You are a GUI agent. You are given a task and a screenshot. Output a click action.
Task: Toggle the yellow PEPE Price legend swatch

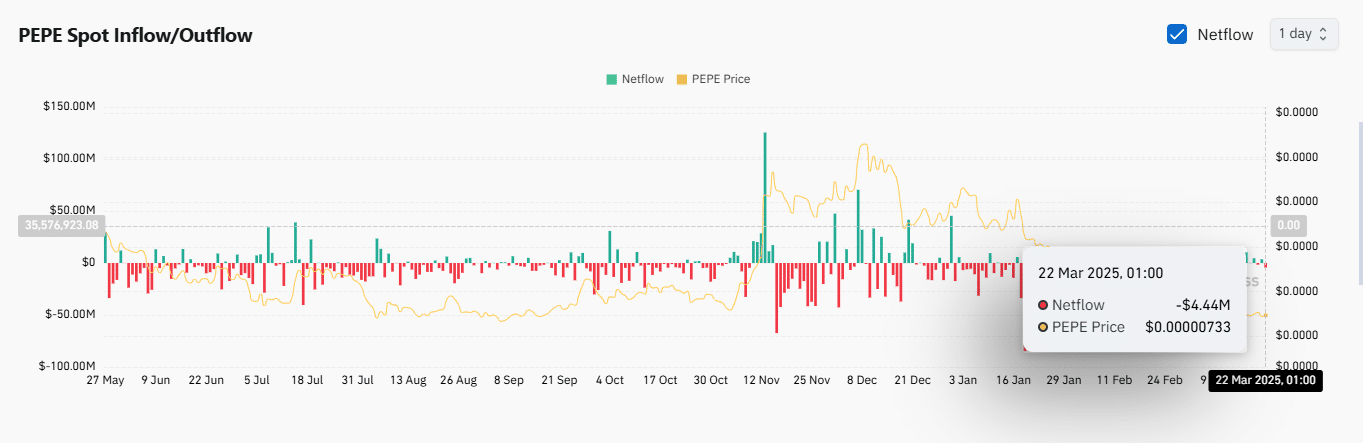click(682, 79)
